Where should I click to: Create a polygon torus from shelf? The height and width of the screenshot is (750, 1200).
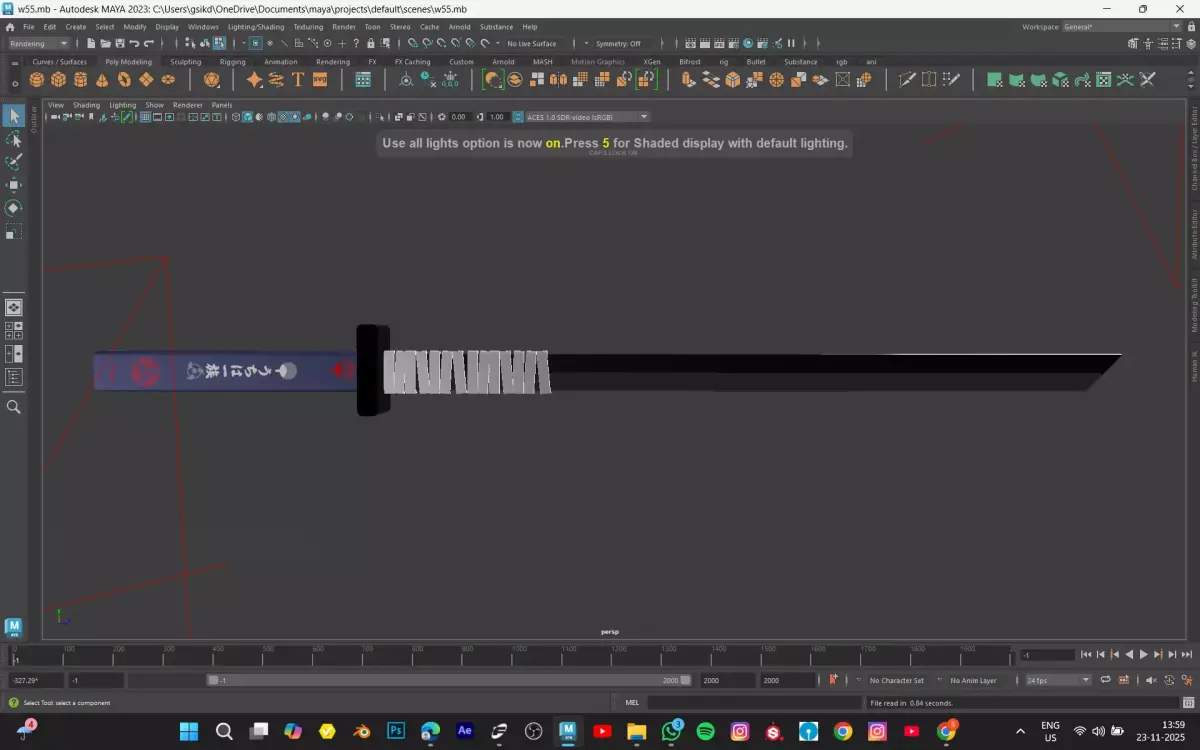124,80
